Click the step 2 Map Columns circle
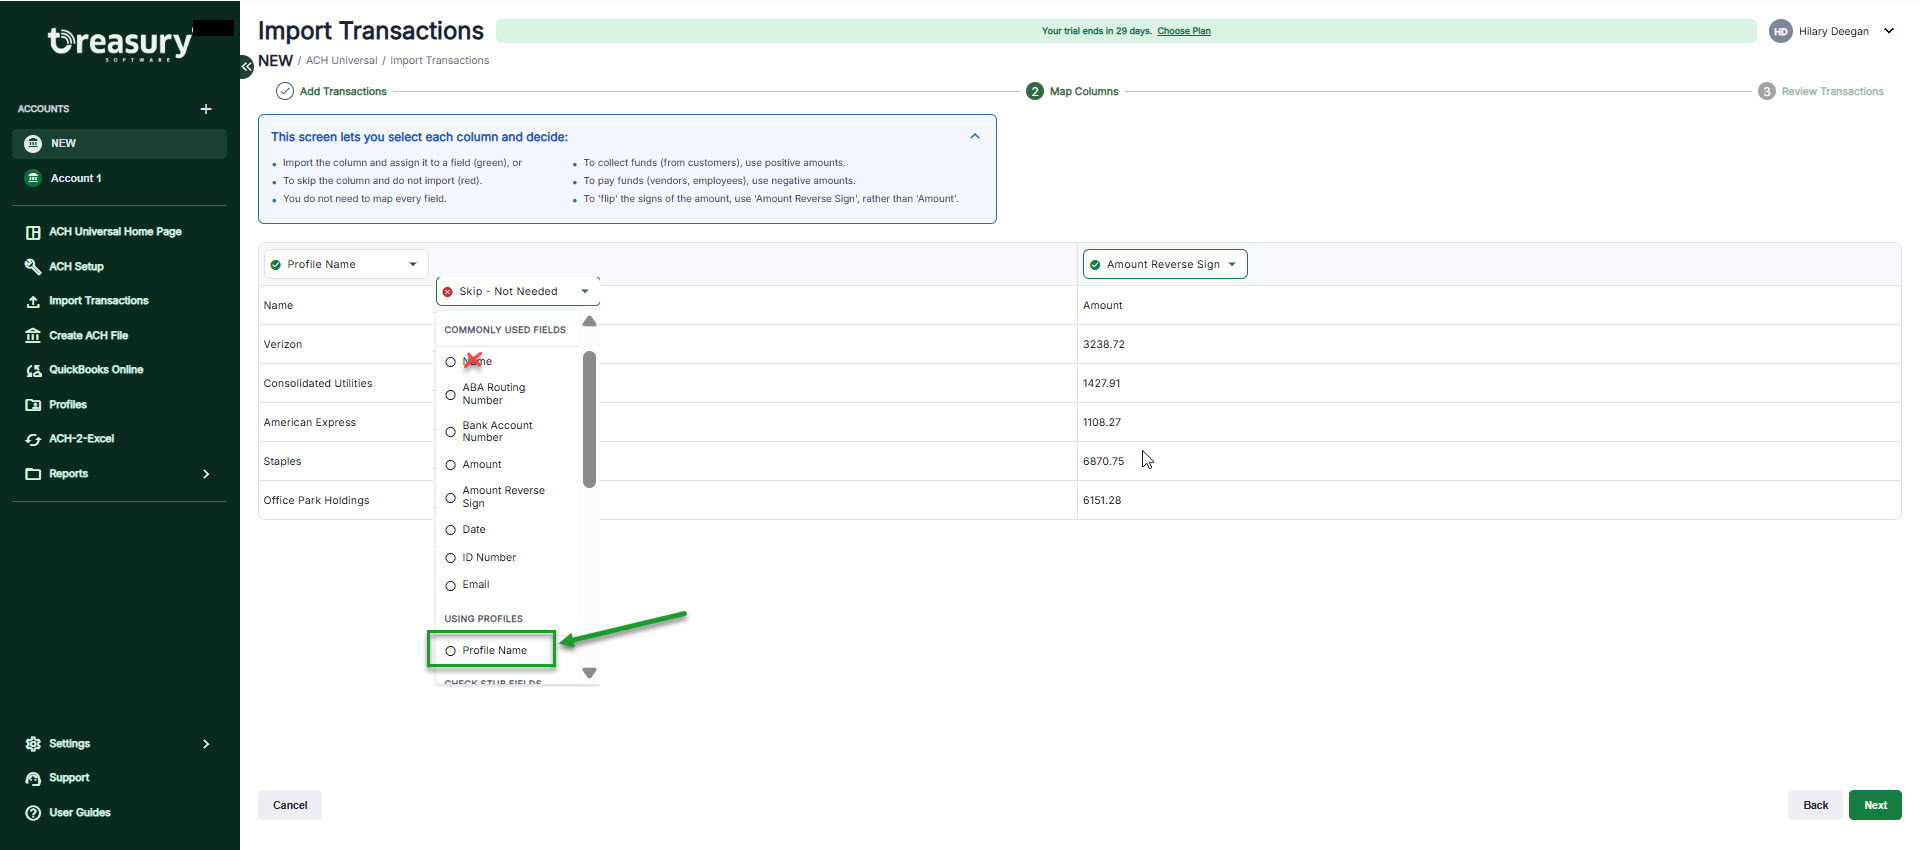 pyautogui.click(x=1035, y=91)
